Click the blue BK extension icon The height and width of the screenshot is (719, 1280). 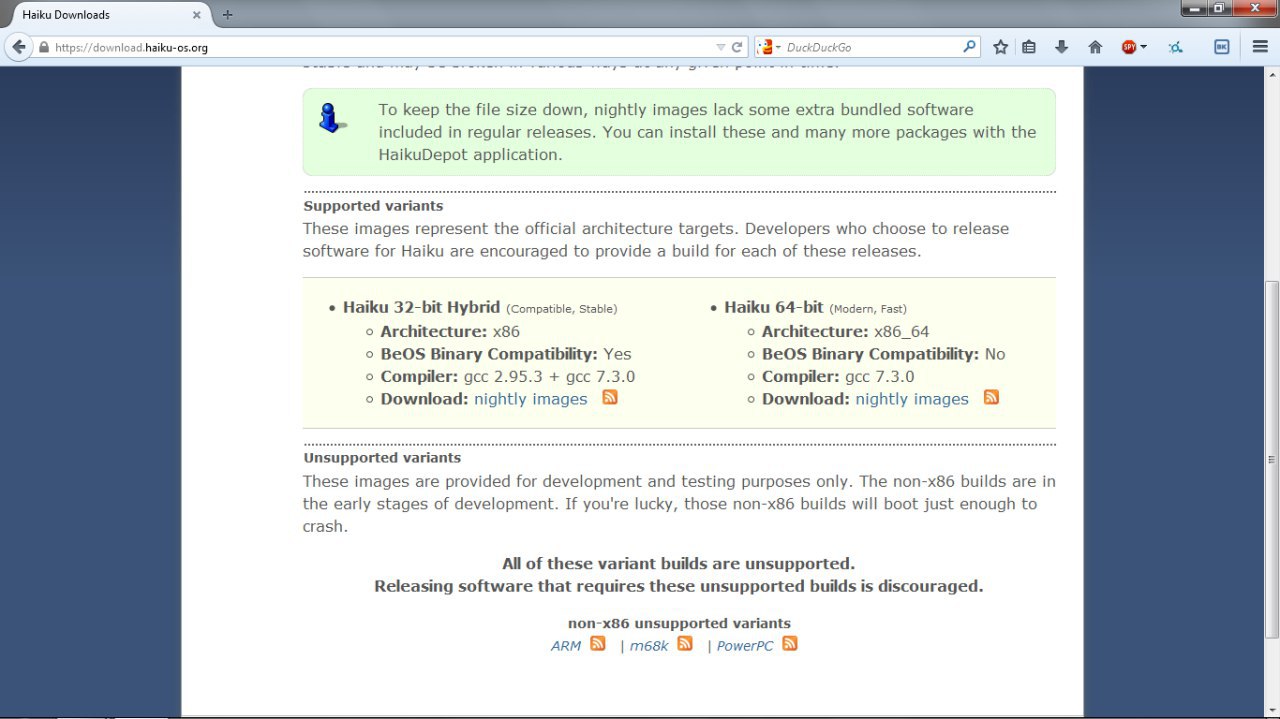click(x=1222, y=47)
